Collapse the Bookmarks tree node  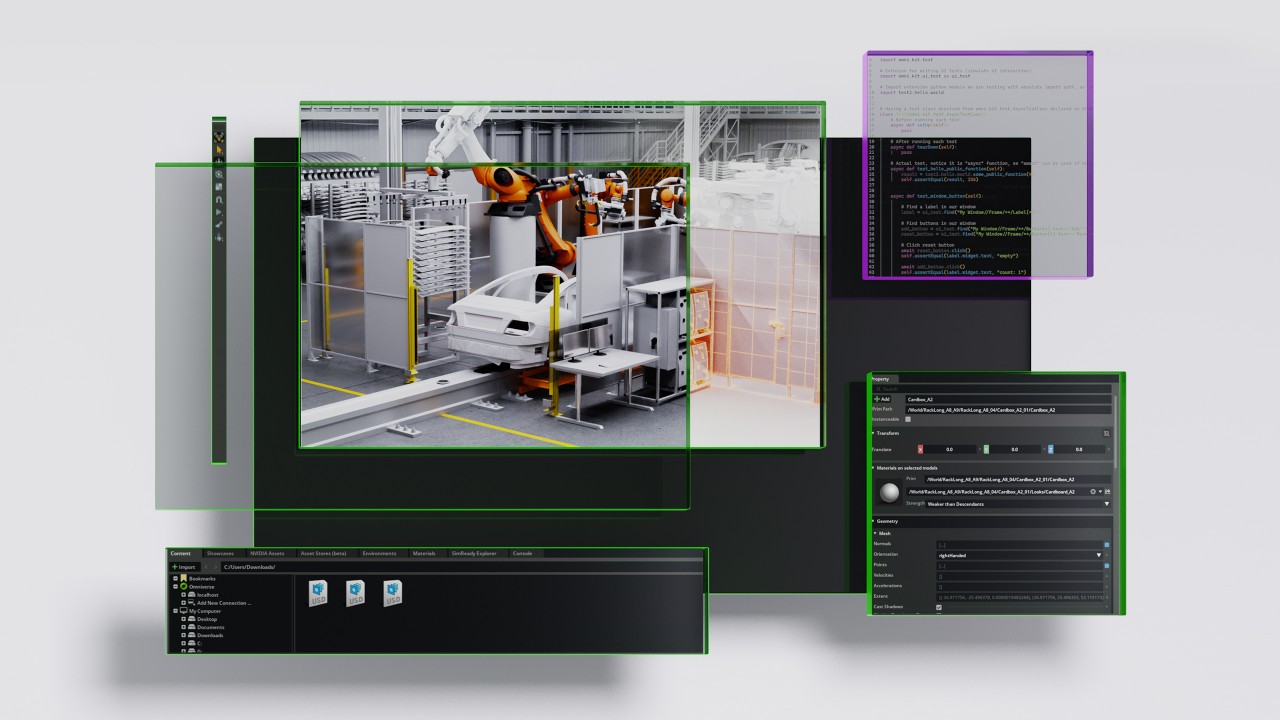175,579
